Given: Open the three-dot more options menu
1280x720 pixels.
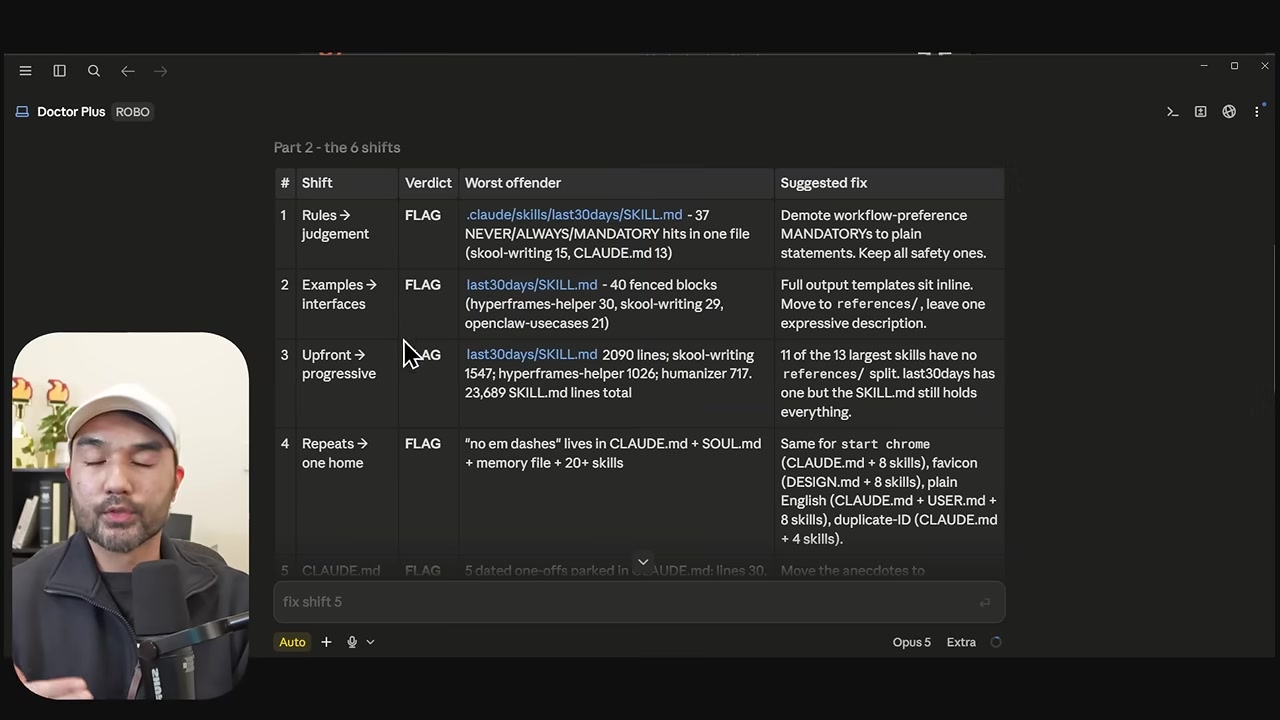Looking at the screenshot, I should point(1257,112).
